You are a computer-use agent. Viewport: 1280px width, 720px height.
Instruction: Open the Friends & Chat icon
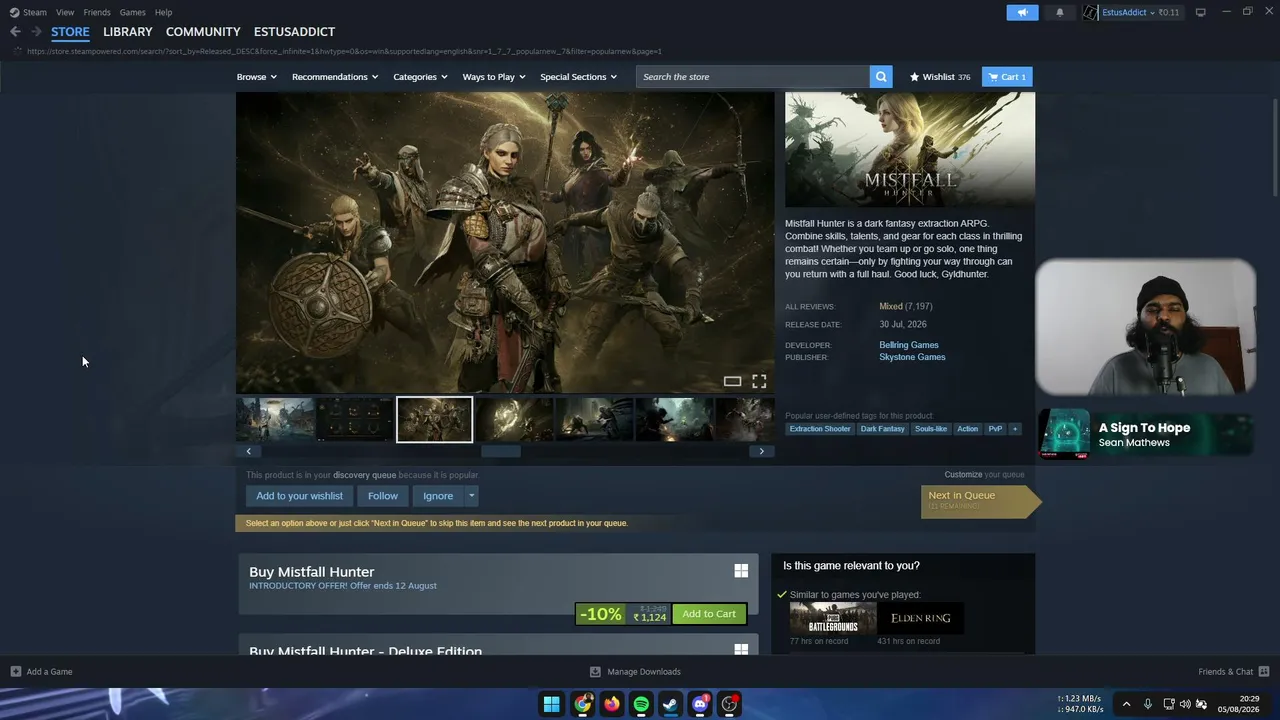[1264, 672]
